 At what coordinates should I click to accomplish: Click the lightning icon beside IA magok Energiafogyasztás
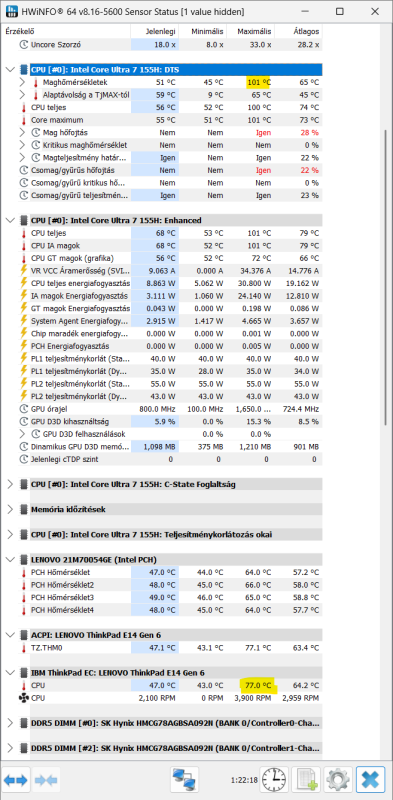point(23,296)
